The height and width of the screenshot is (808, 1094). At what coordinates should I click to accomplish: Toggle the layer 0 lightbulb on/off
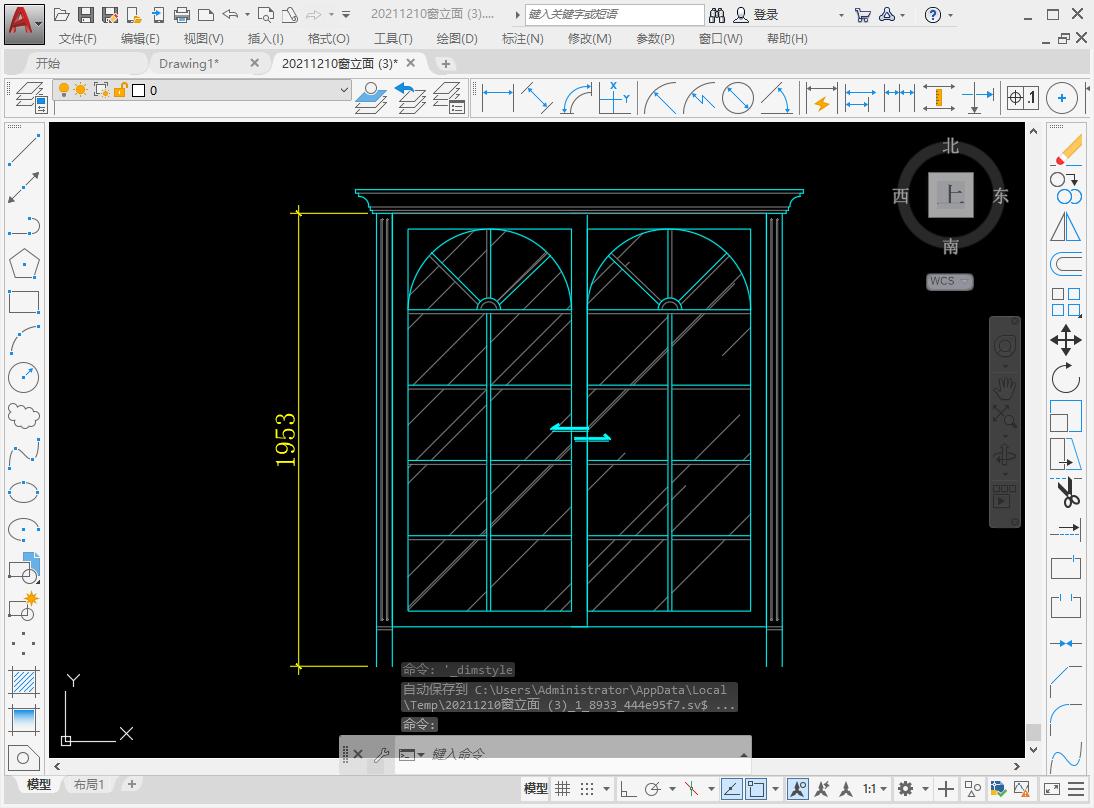63,90
